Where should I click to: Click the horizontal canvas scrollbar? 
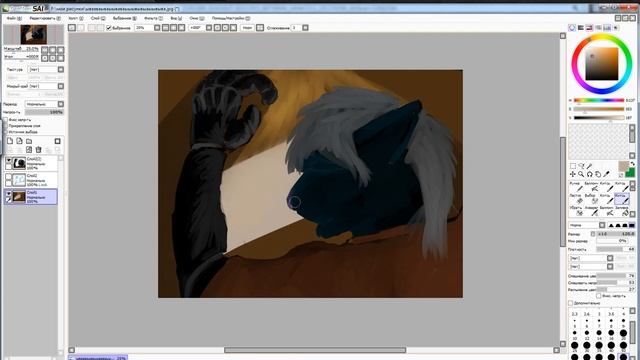[x=315, y=350]
